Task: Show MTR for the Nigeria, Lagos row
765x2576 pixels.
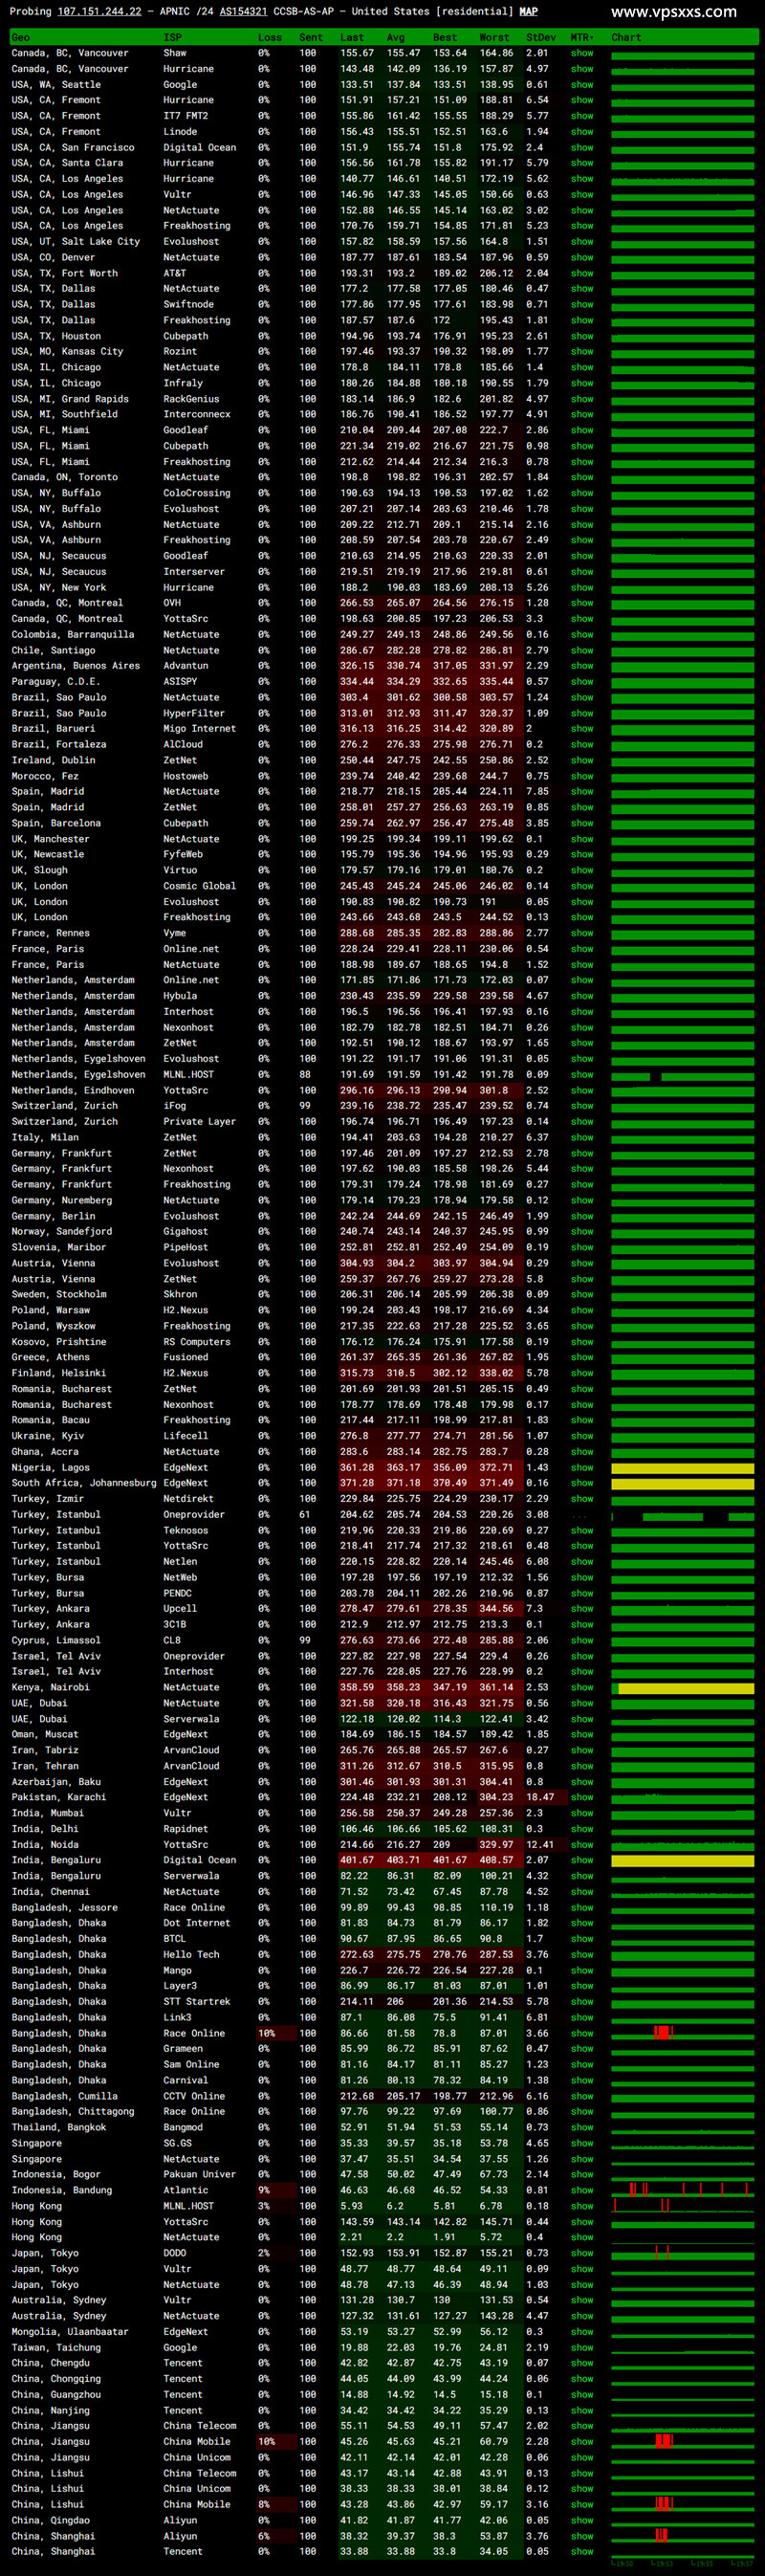Action: (x=582, y=1467)
